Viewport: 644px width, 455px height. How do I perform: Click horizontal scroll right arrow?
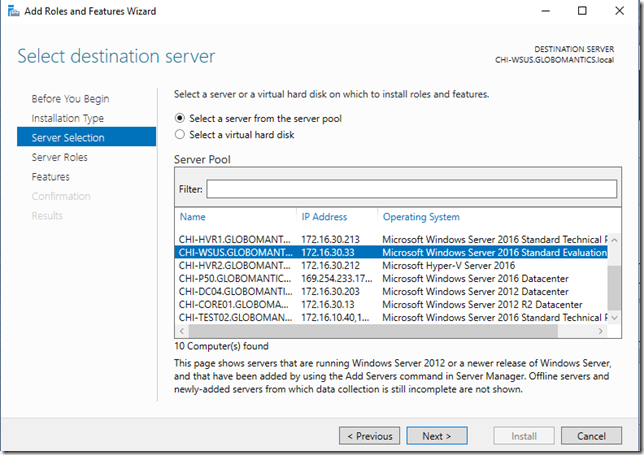[601, 331]
